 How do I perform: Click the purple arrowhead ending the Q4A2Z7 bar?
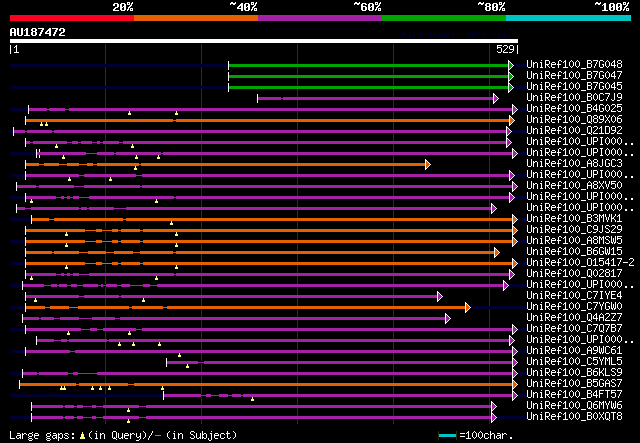click(448, 318)
